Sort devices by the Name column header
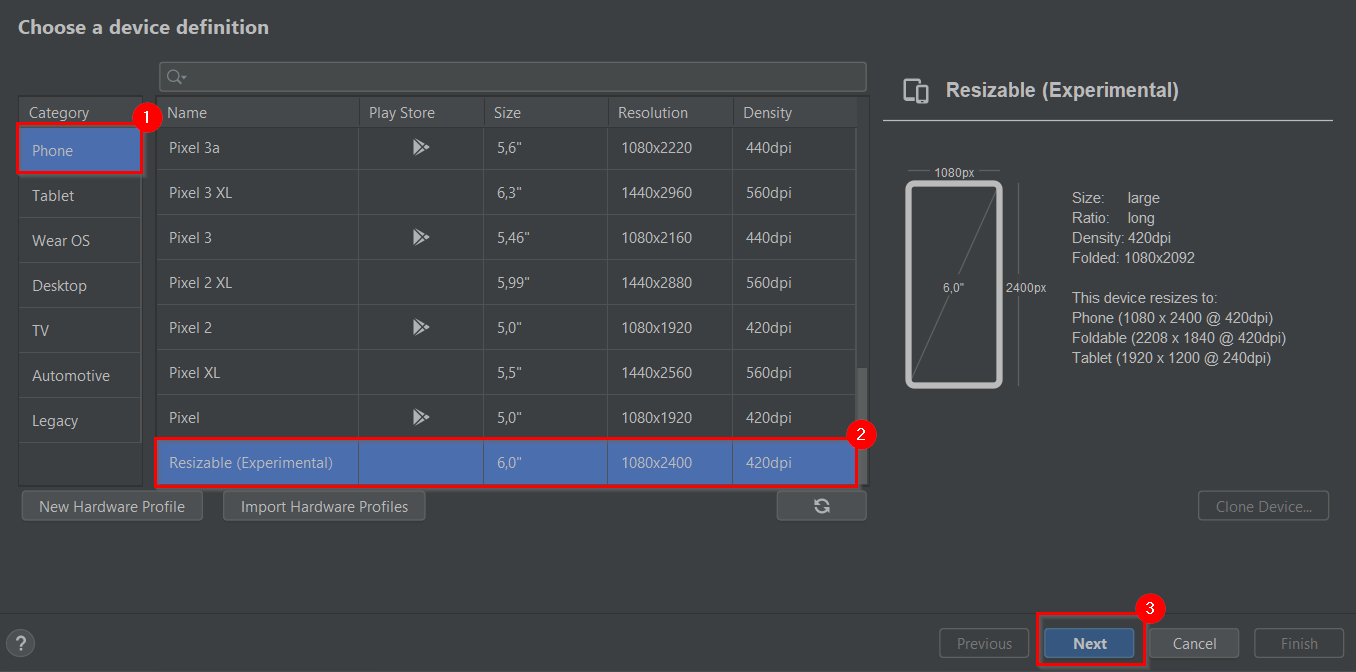The width and height of the screenshot is (1356, 672). pyautogui.click(x=258, y=113)
